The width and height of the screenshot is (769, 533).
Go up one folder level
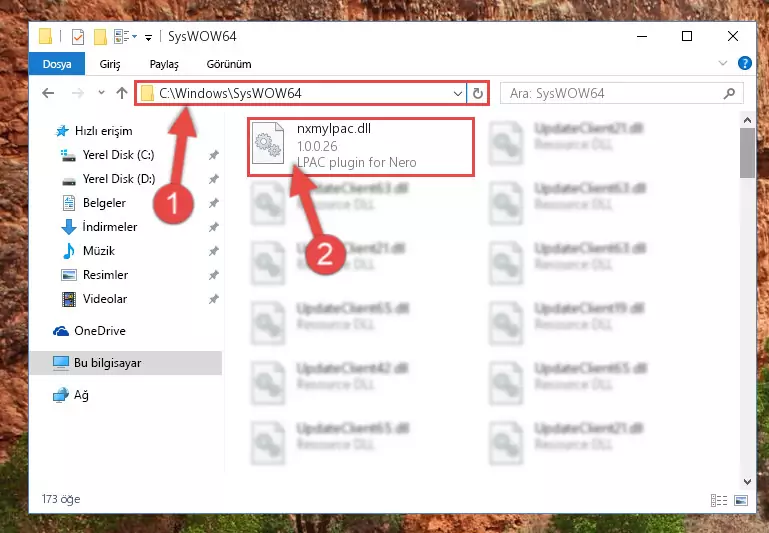122,93
